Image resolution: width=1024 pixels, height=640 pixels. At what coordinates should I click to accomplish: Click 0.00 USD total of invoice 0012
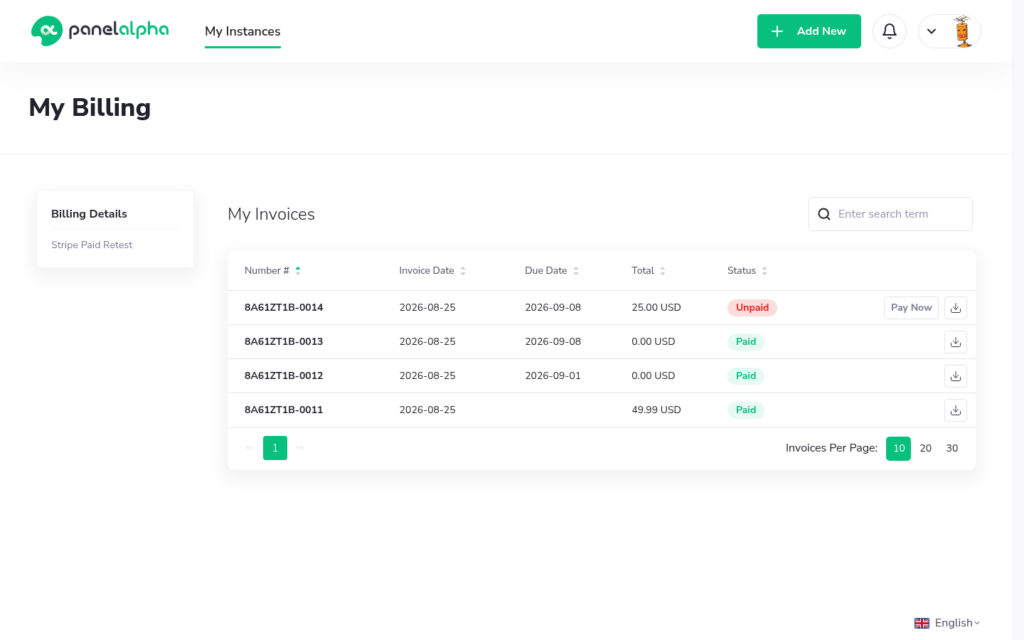click(653, 376)
